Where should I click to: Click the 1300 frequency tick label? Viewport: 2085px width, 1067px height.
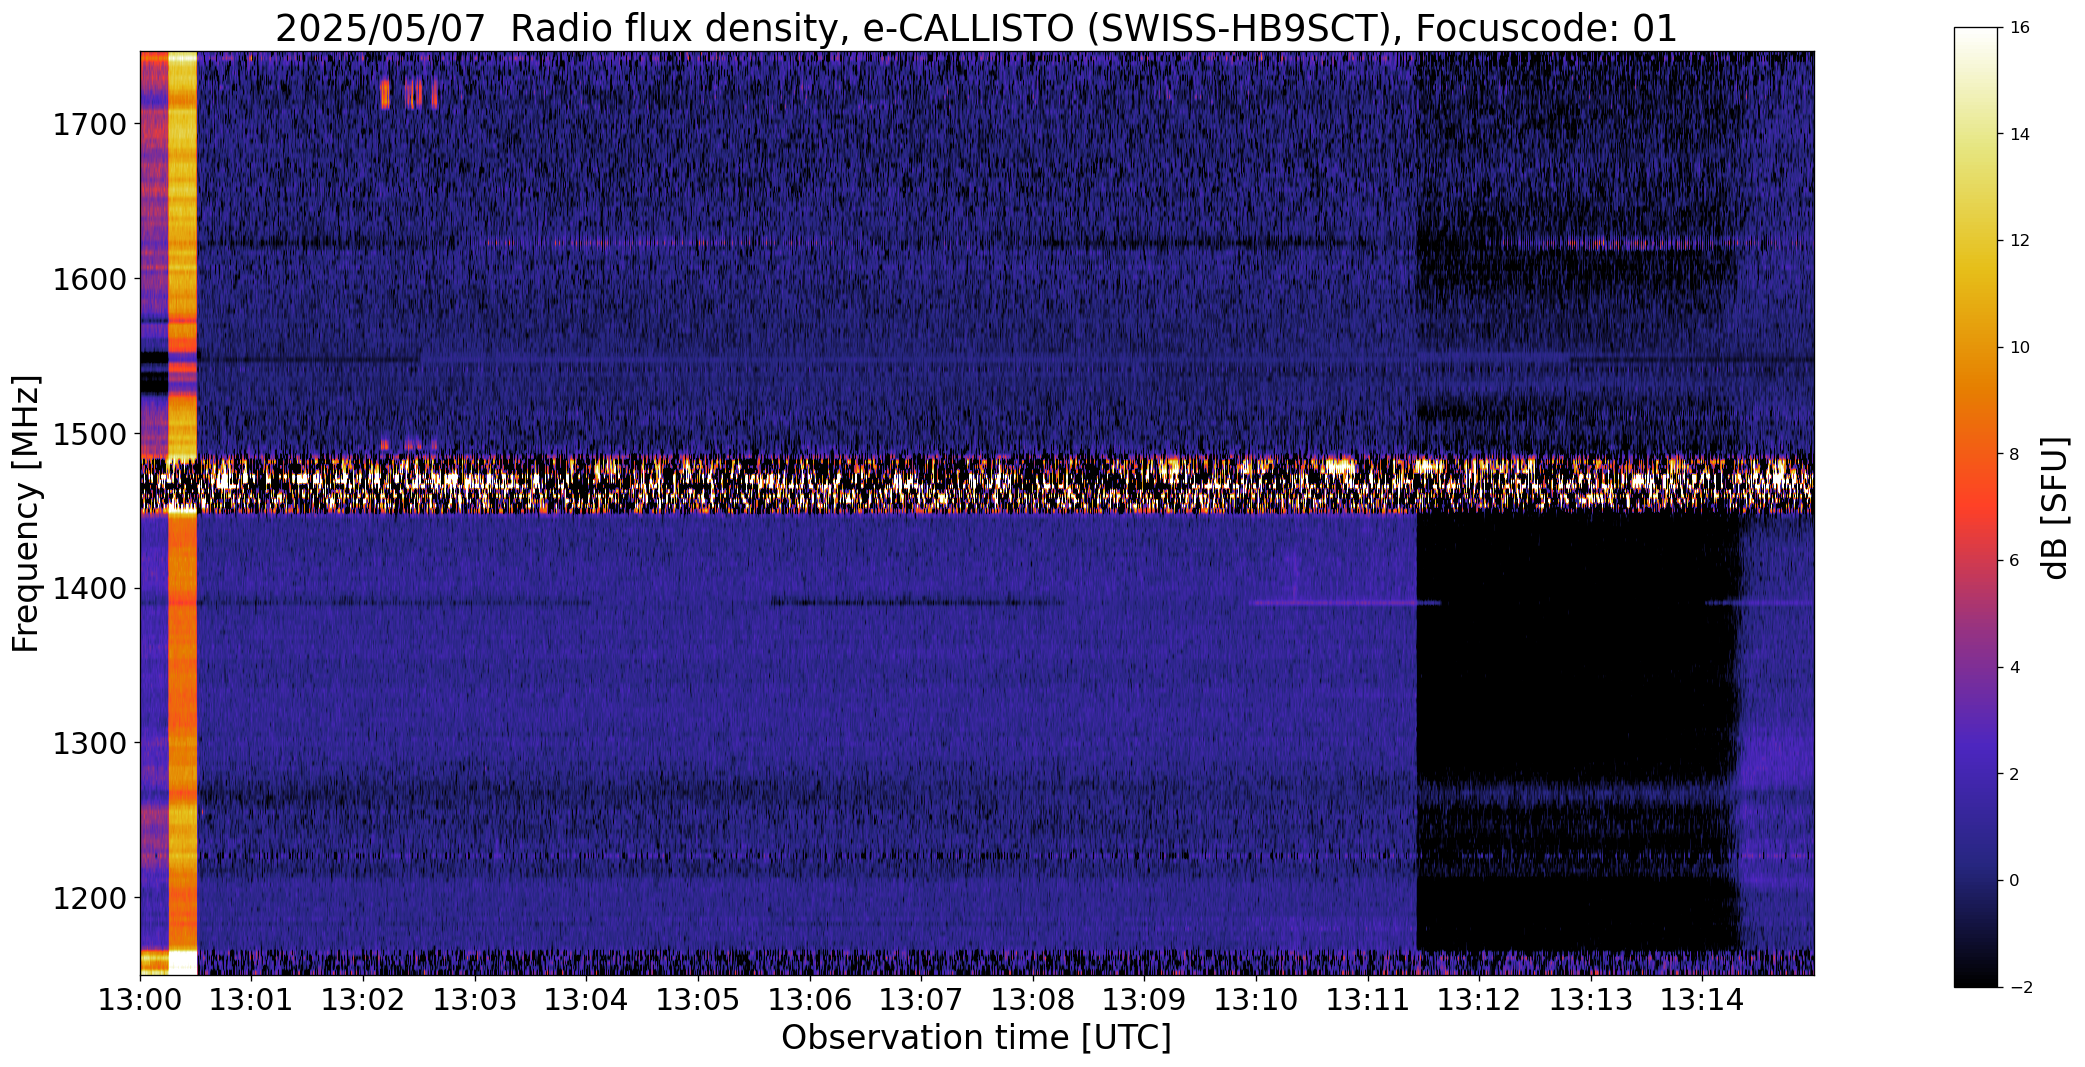pyautogui.click(x=89, y=744)
